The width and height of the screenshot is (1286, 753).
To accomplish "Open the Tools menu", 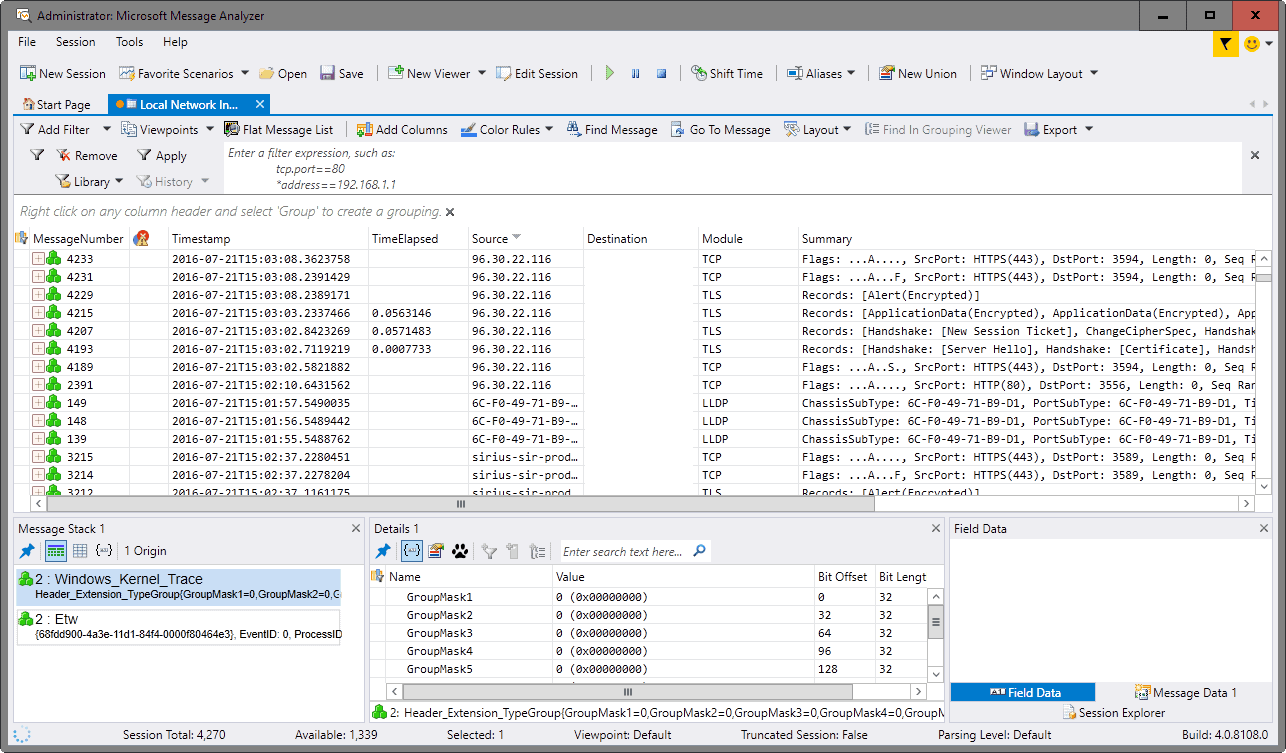I will (x=129, y=42).
